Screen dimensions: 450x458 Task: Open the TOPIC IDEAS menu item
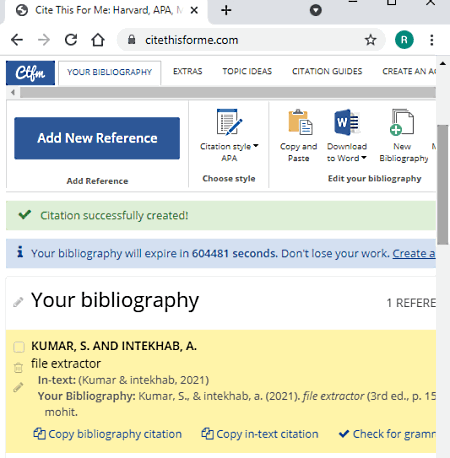click(247, 71)
